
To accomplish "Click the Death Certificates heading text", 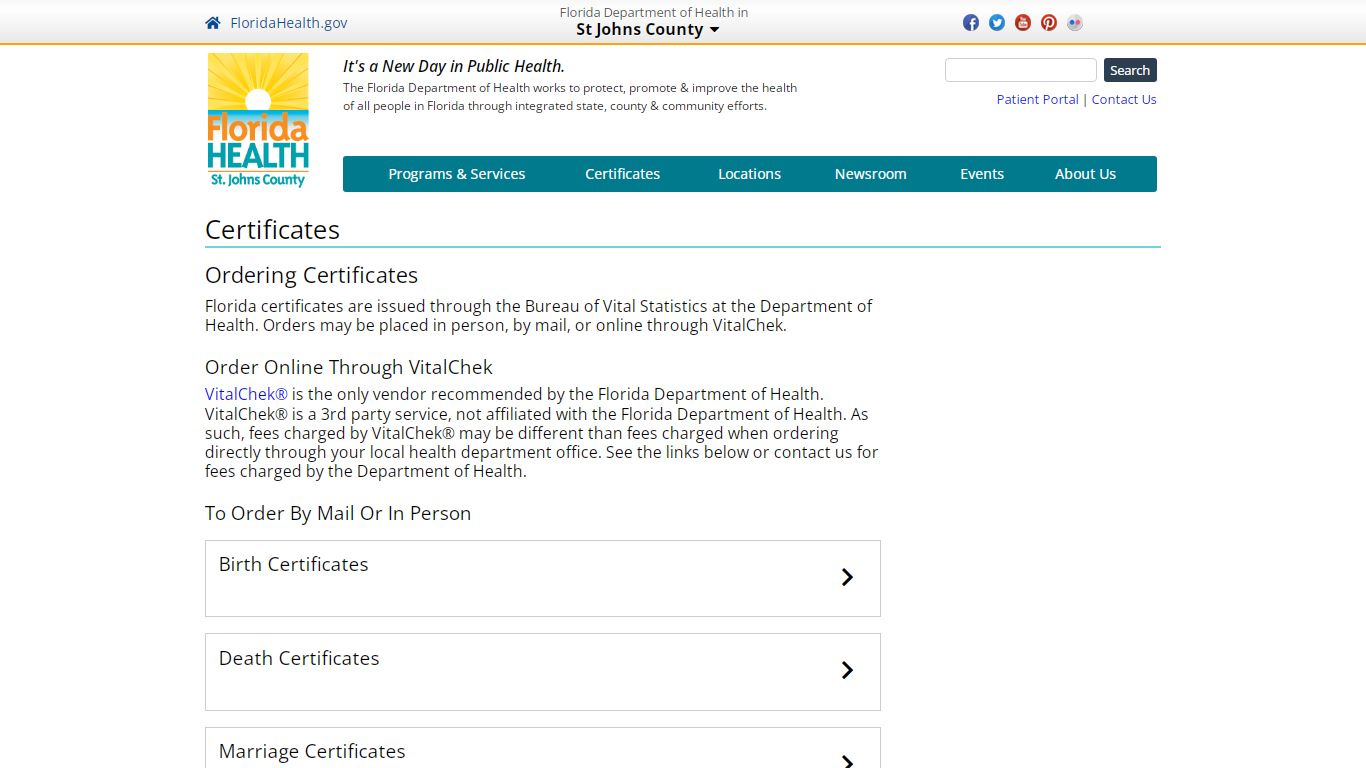I will (x=299, y=658).
